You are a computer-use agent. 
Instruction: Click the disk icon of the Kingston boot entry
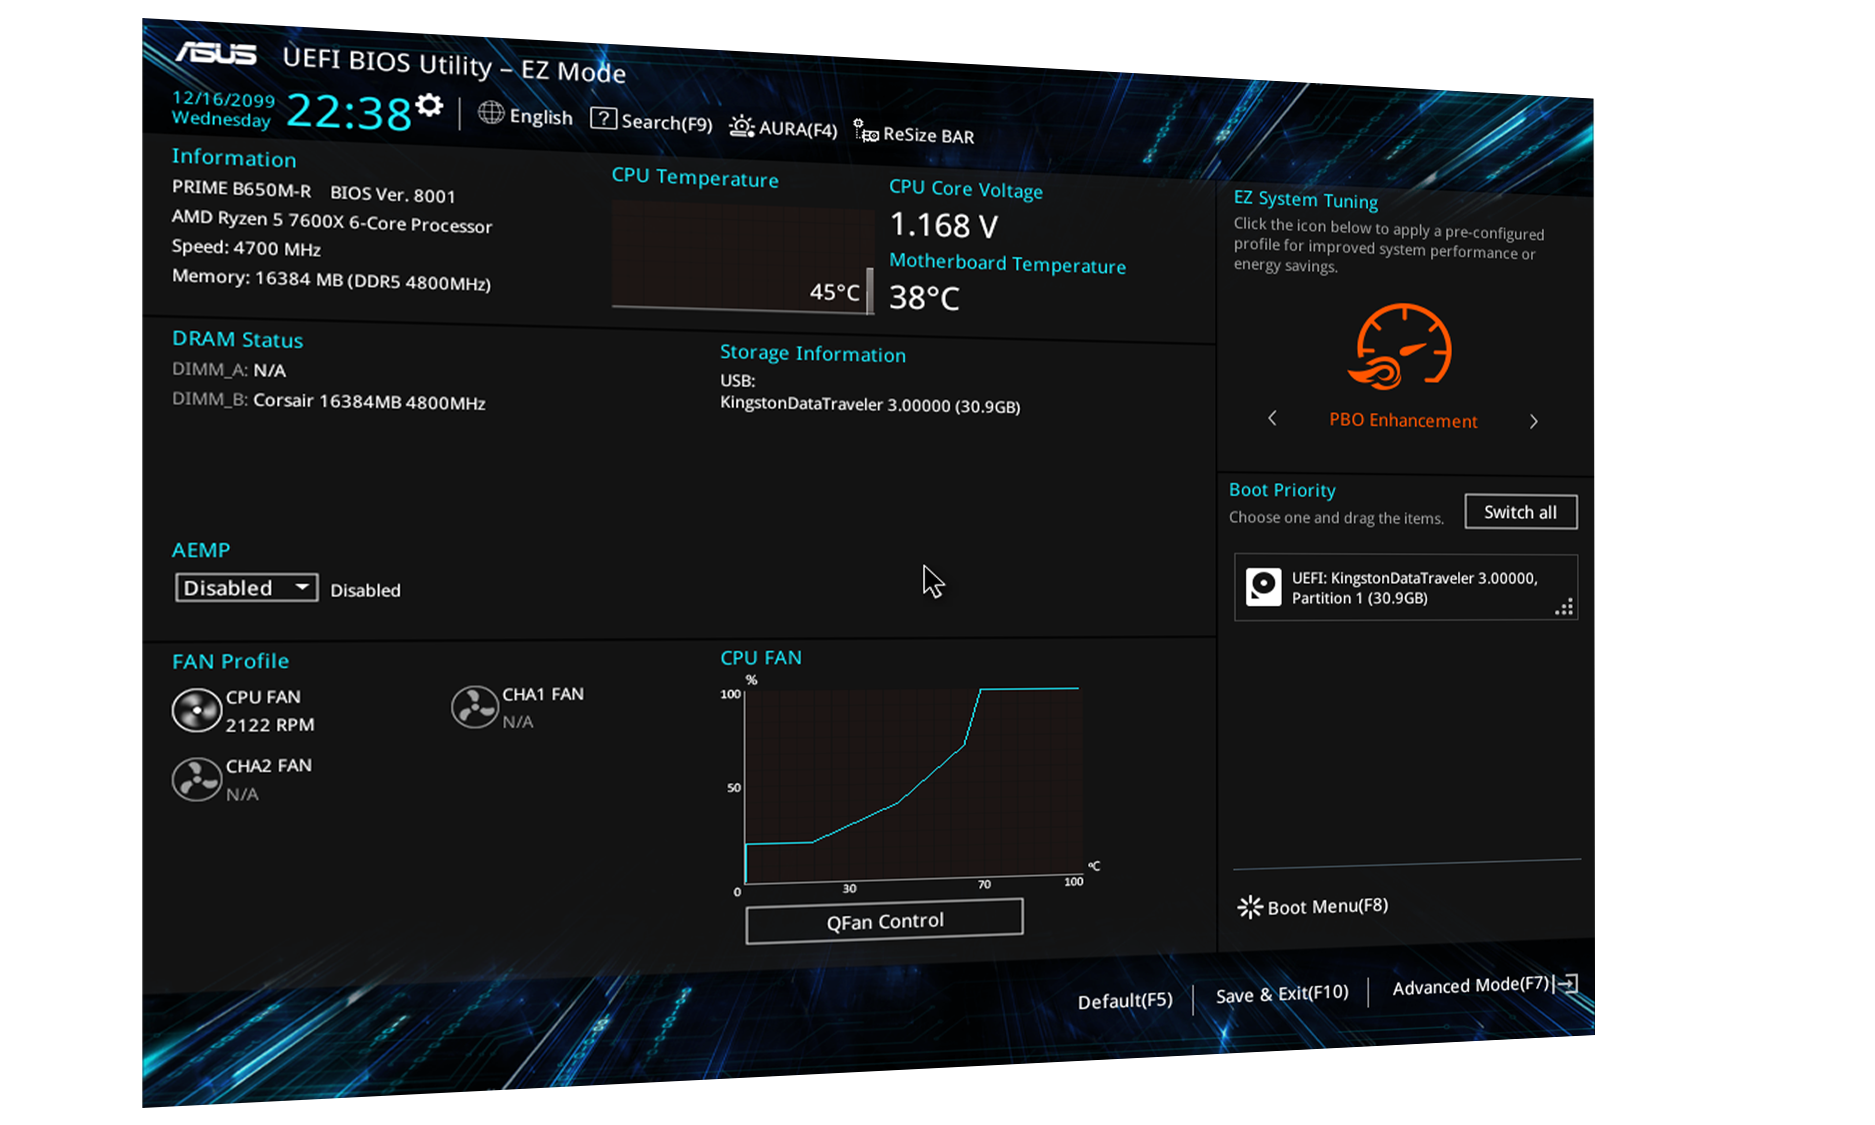pos(1263,587)
